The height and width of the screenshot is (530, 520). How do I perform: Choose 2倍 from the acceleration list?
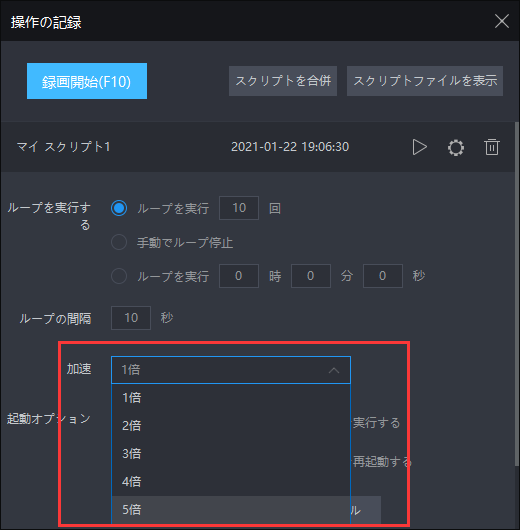pyautogui.click(x=231, y=426)
